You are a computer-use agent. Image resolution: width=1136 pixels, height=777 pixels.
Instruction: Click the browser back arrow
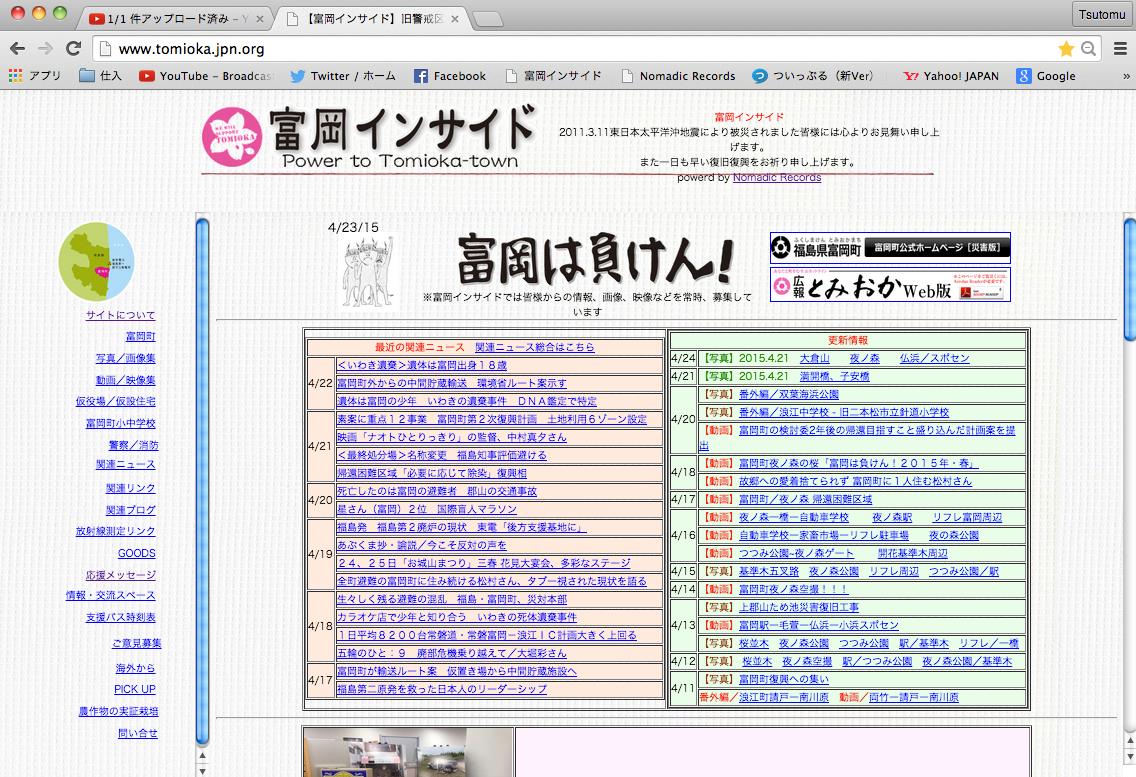click(17, 49)
